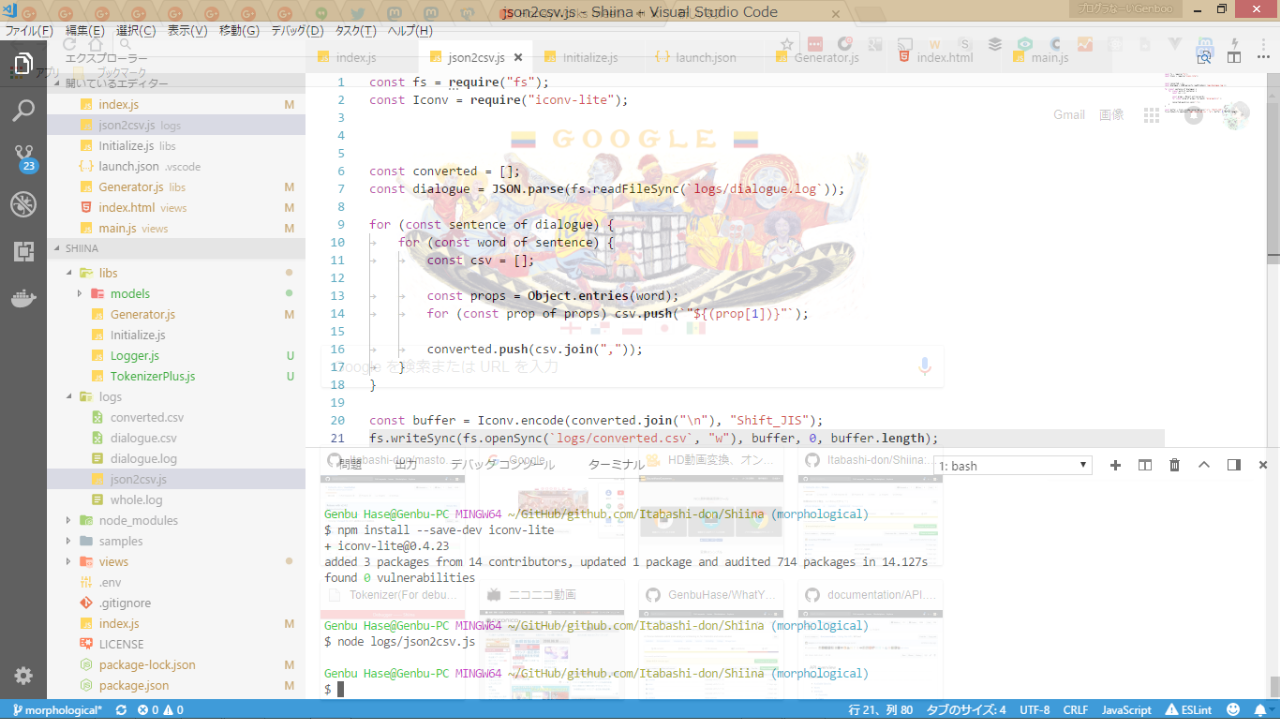
Task: Open the Docker view in activity bar
Action: (23, 299)
